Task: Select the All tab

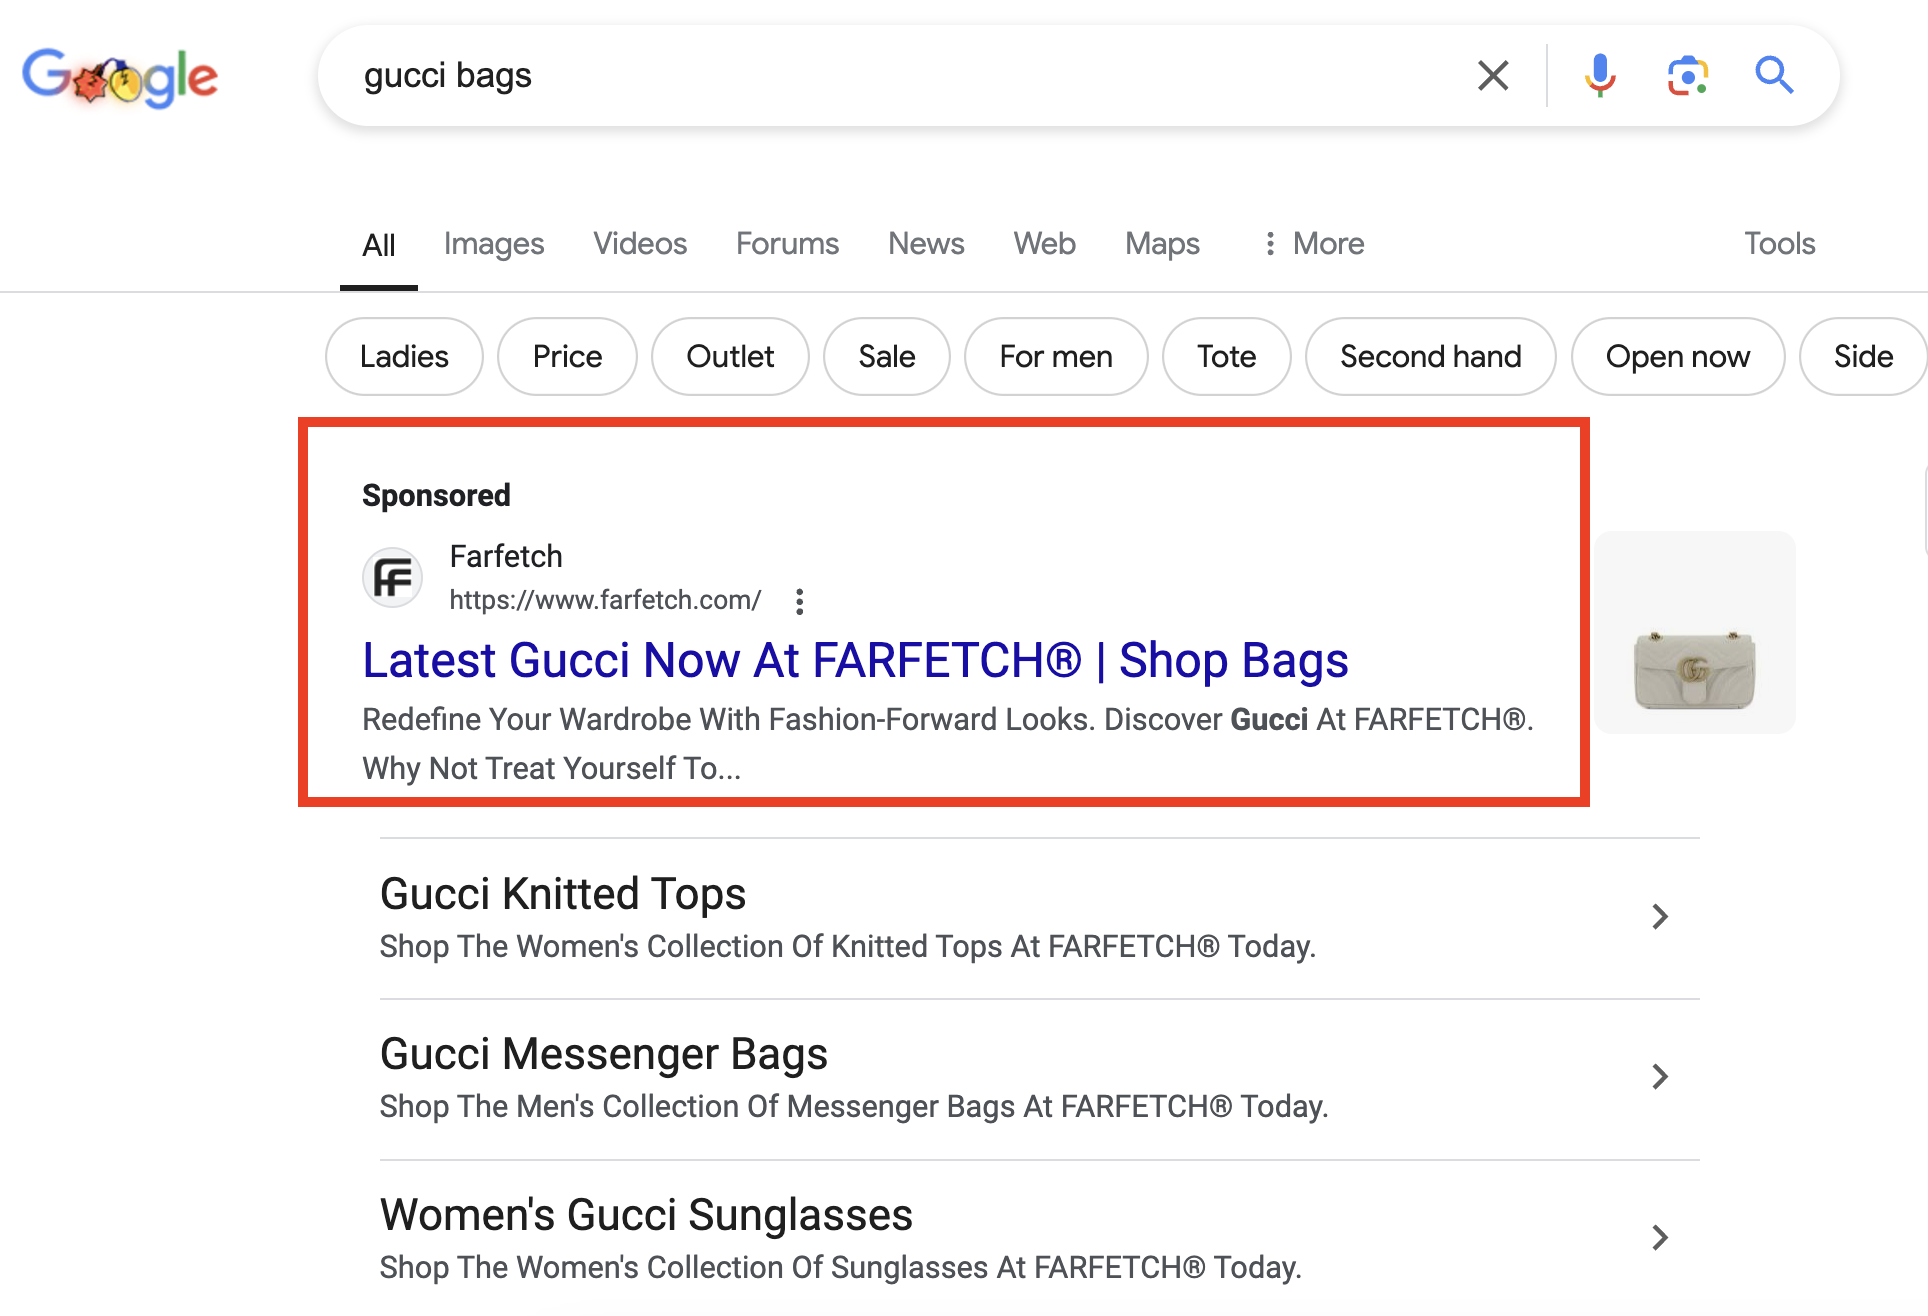Action: tap(379, 245)
